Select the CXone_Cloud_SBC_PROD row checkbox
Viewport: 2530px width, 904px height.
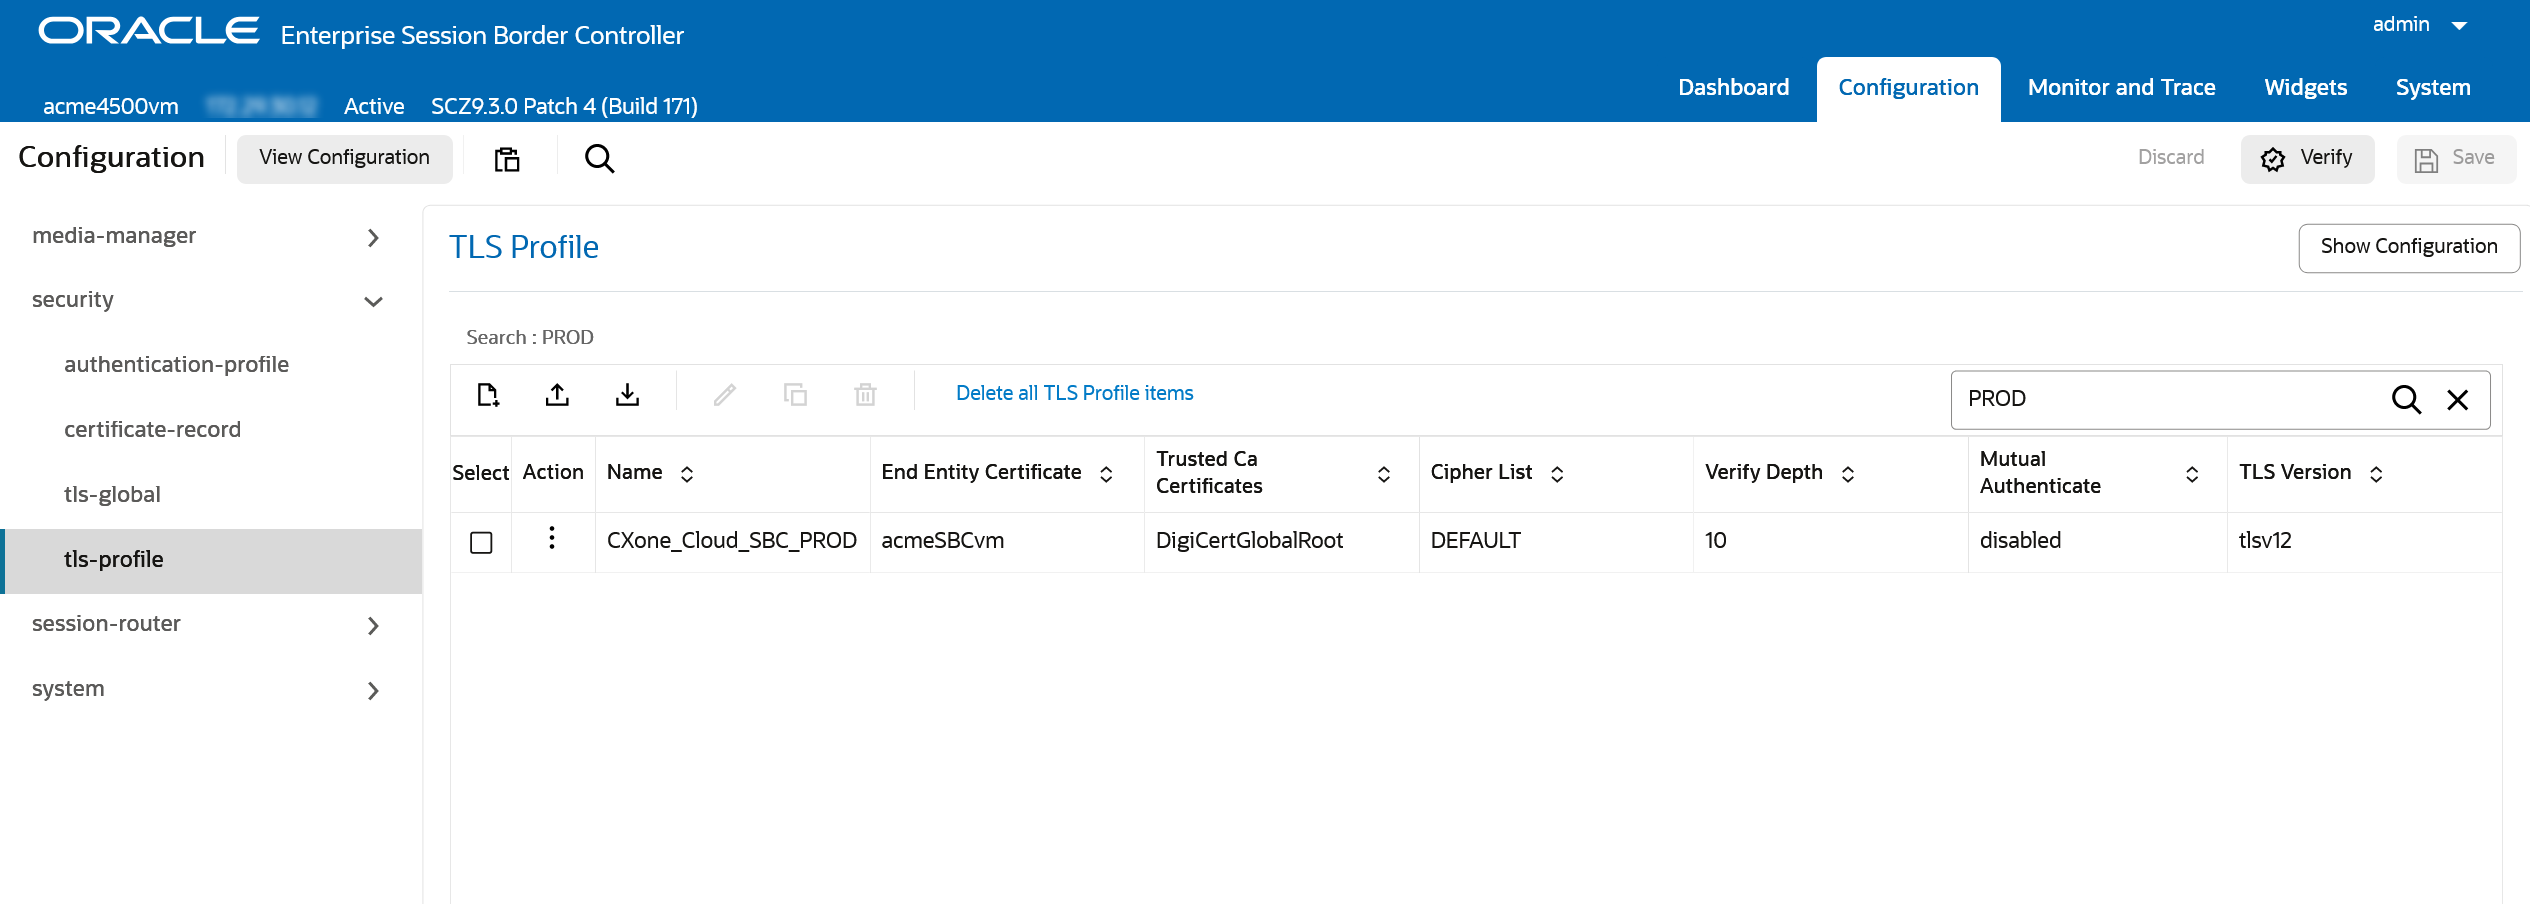pos(481,542)
